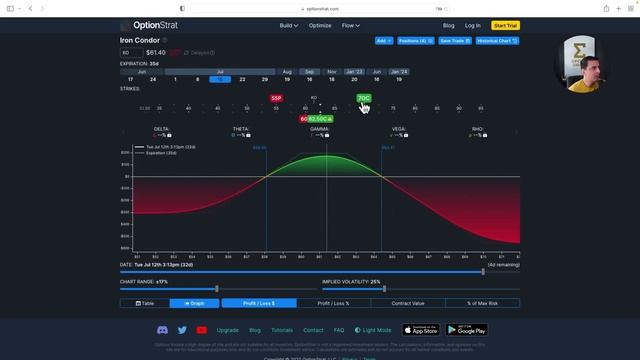
Task: Click the Google Play download badge
Action: [467, 330]
